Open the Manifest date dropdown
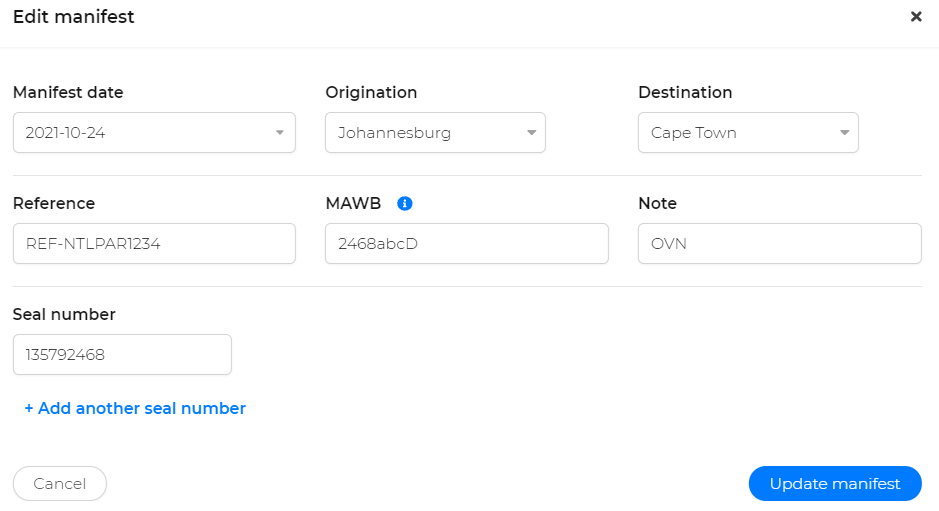Screen dimensions: 939x511 (x=155, y=132)
